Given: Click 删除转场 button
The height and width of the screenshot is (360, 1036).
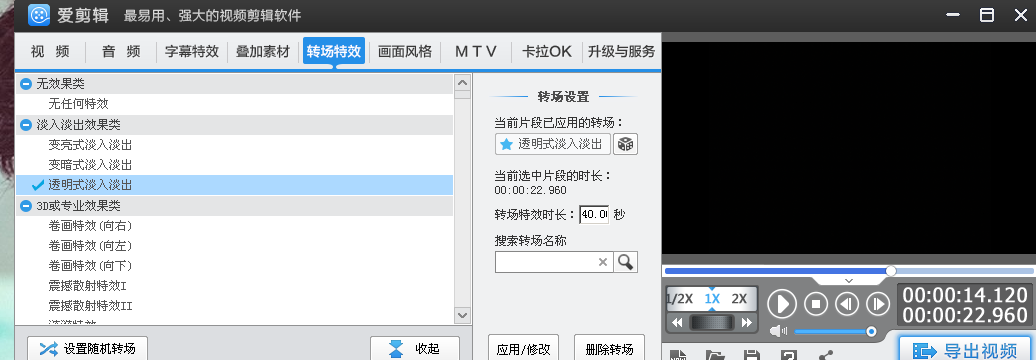Looking at the screenshot, I should (x=609, y=347).
